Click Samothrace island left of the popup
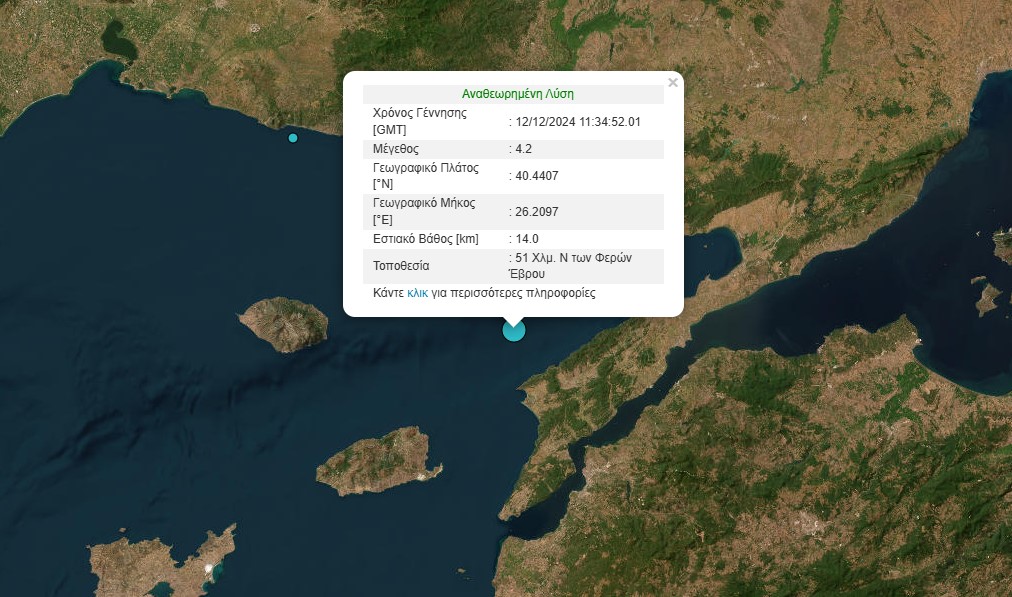 [284, 323]
